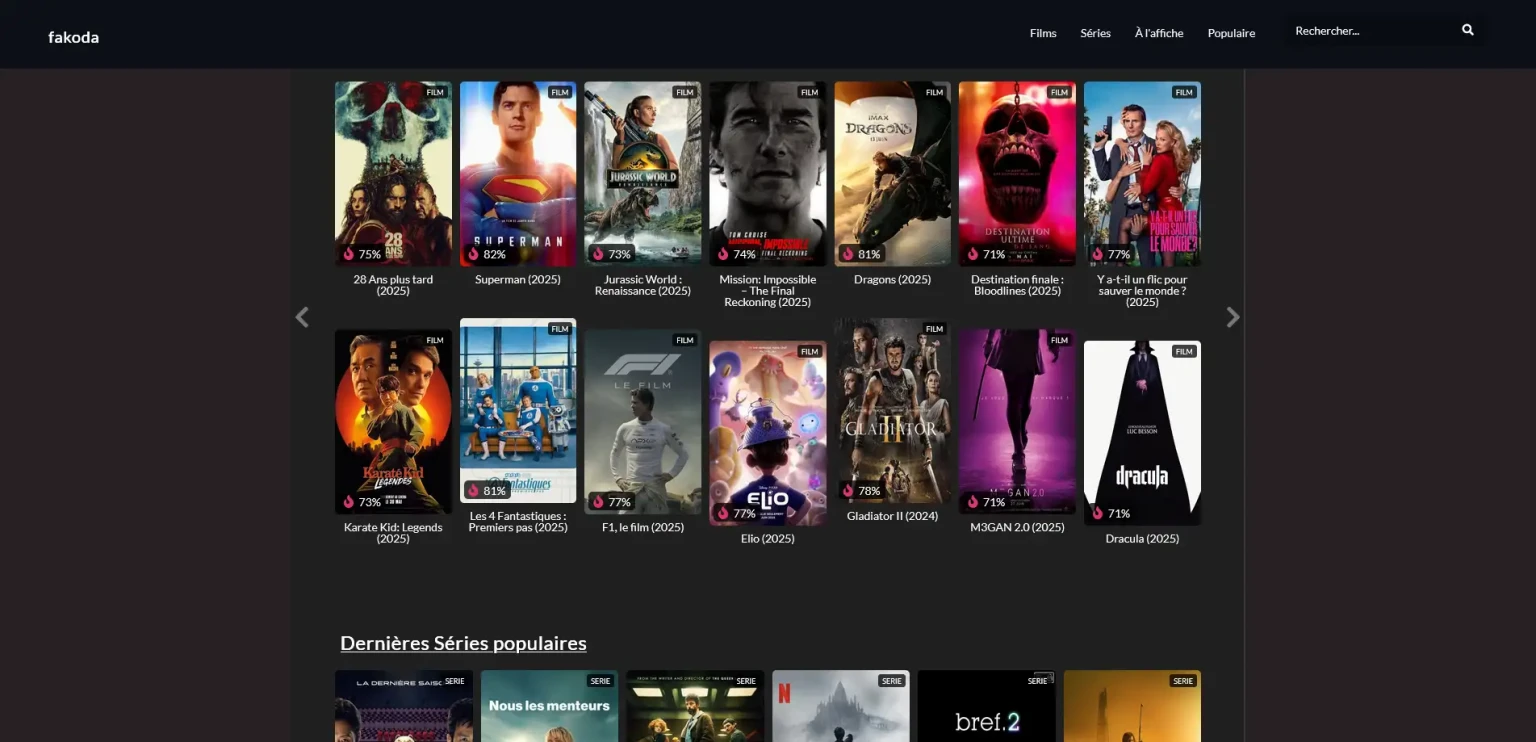Select the Karate Kid Legends poster

pyautogui.click(x=393, y=422)
